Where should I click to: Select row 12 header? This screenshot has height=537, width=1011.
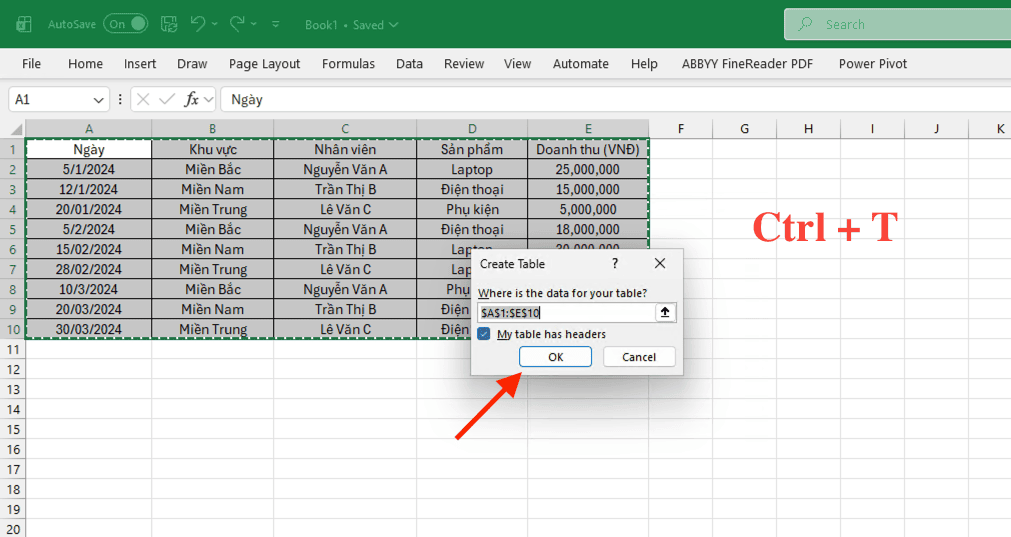point(13,369)
